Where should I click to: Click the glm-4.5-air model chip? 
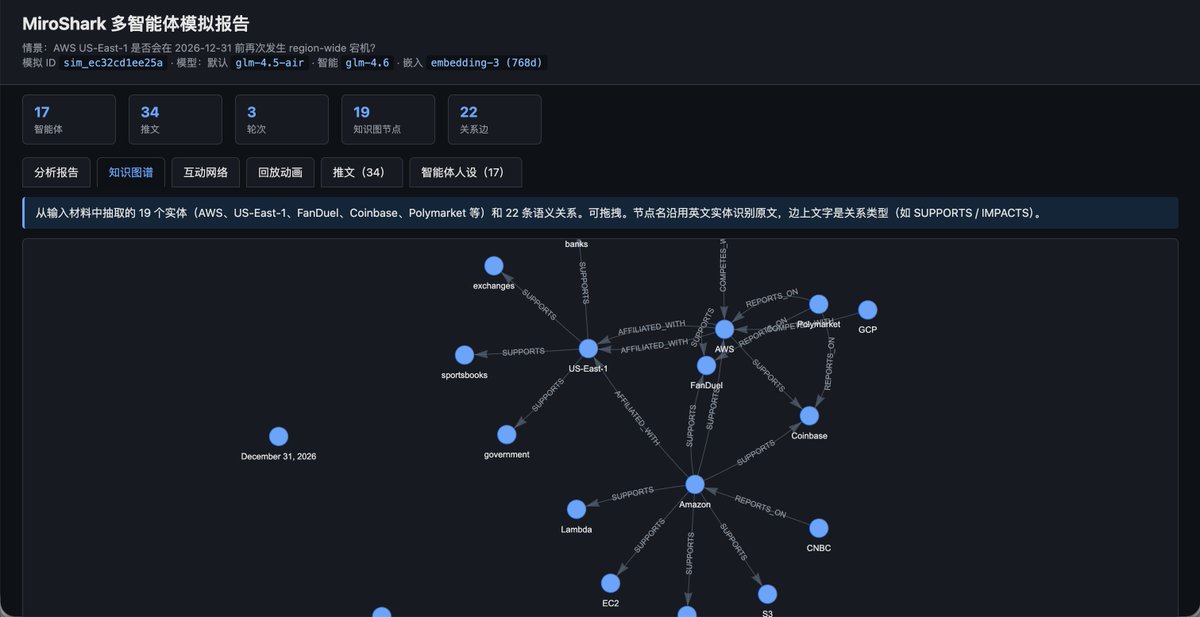[270, 62]
